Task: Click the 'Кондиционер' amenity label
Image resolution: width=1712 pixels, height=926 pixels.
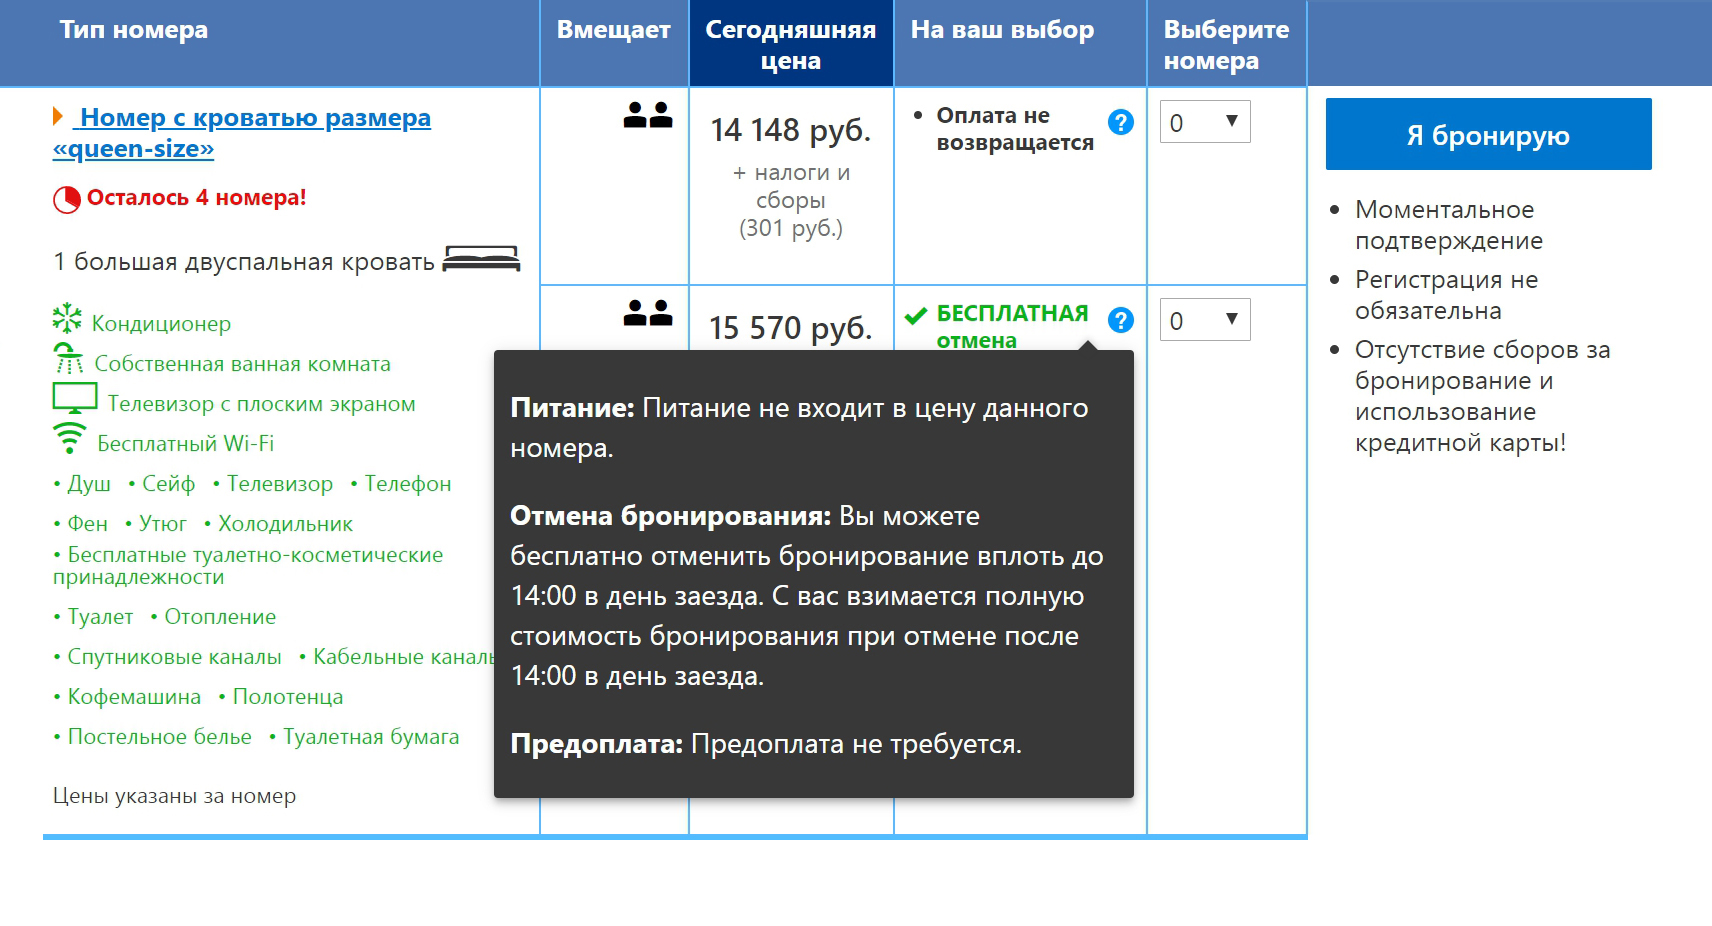Action: pos(161,324)
